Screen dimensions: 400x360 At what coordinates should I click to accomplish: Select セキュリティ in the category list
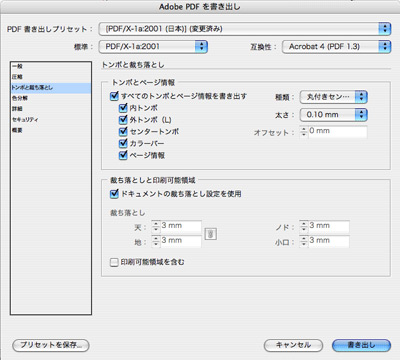[x=51, y=120]
